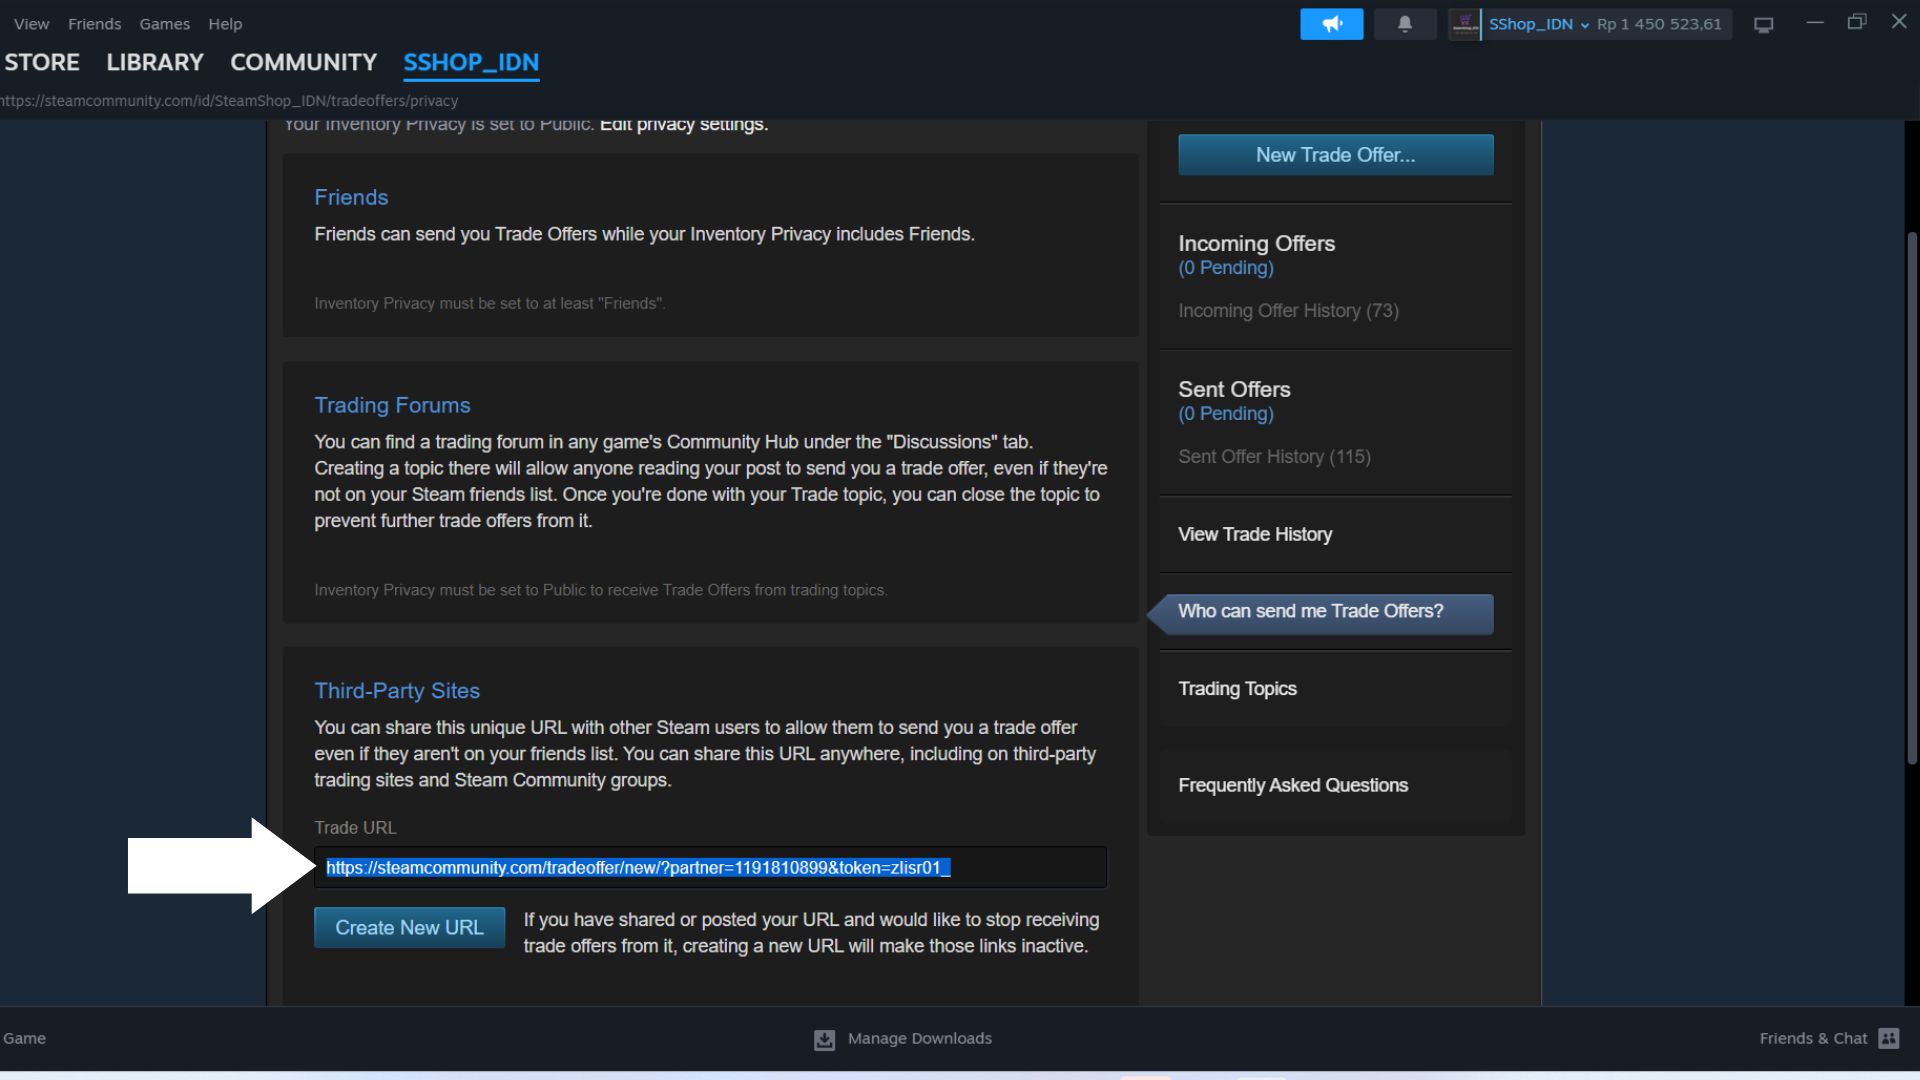Open the notifications bell
This screenshot has width=1920, height=1080.
pyautogui.click(x=1404, y=24)
